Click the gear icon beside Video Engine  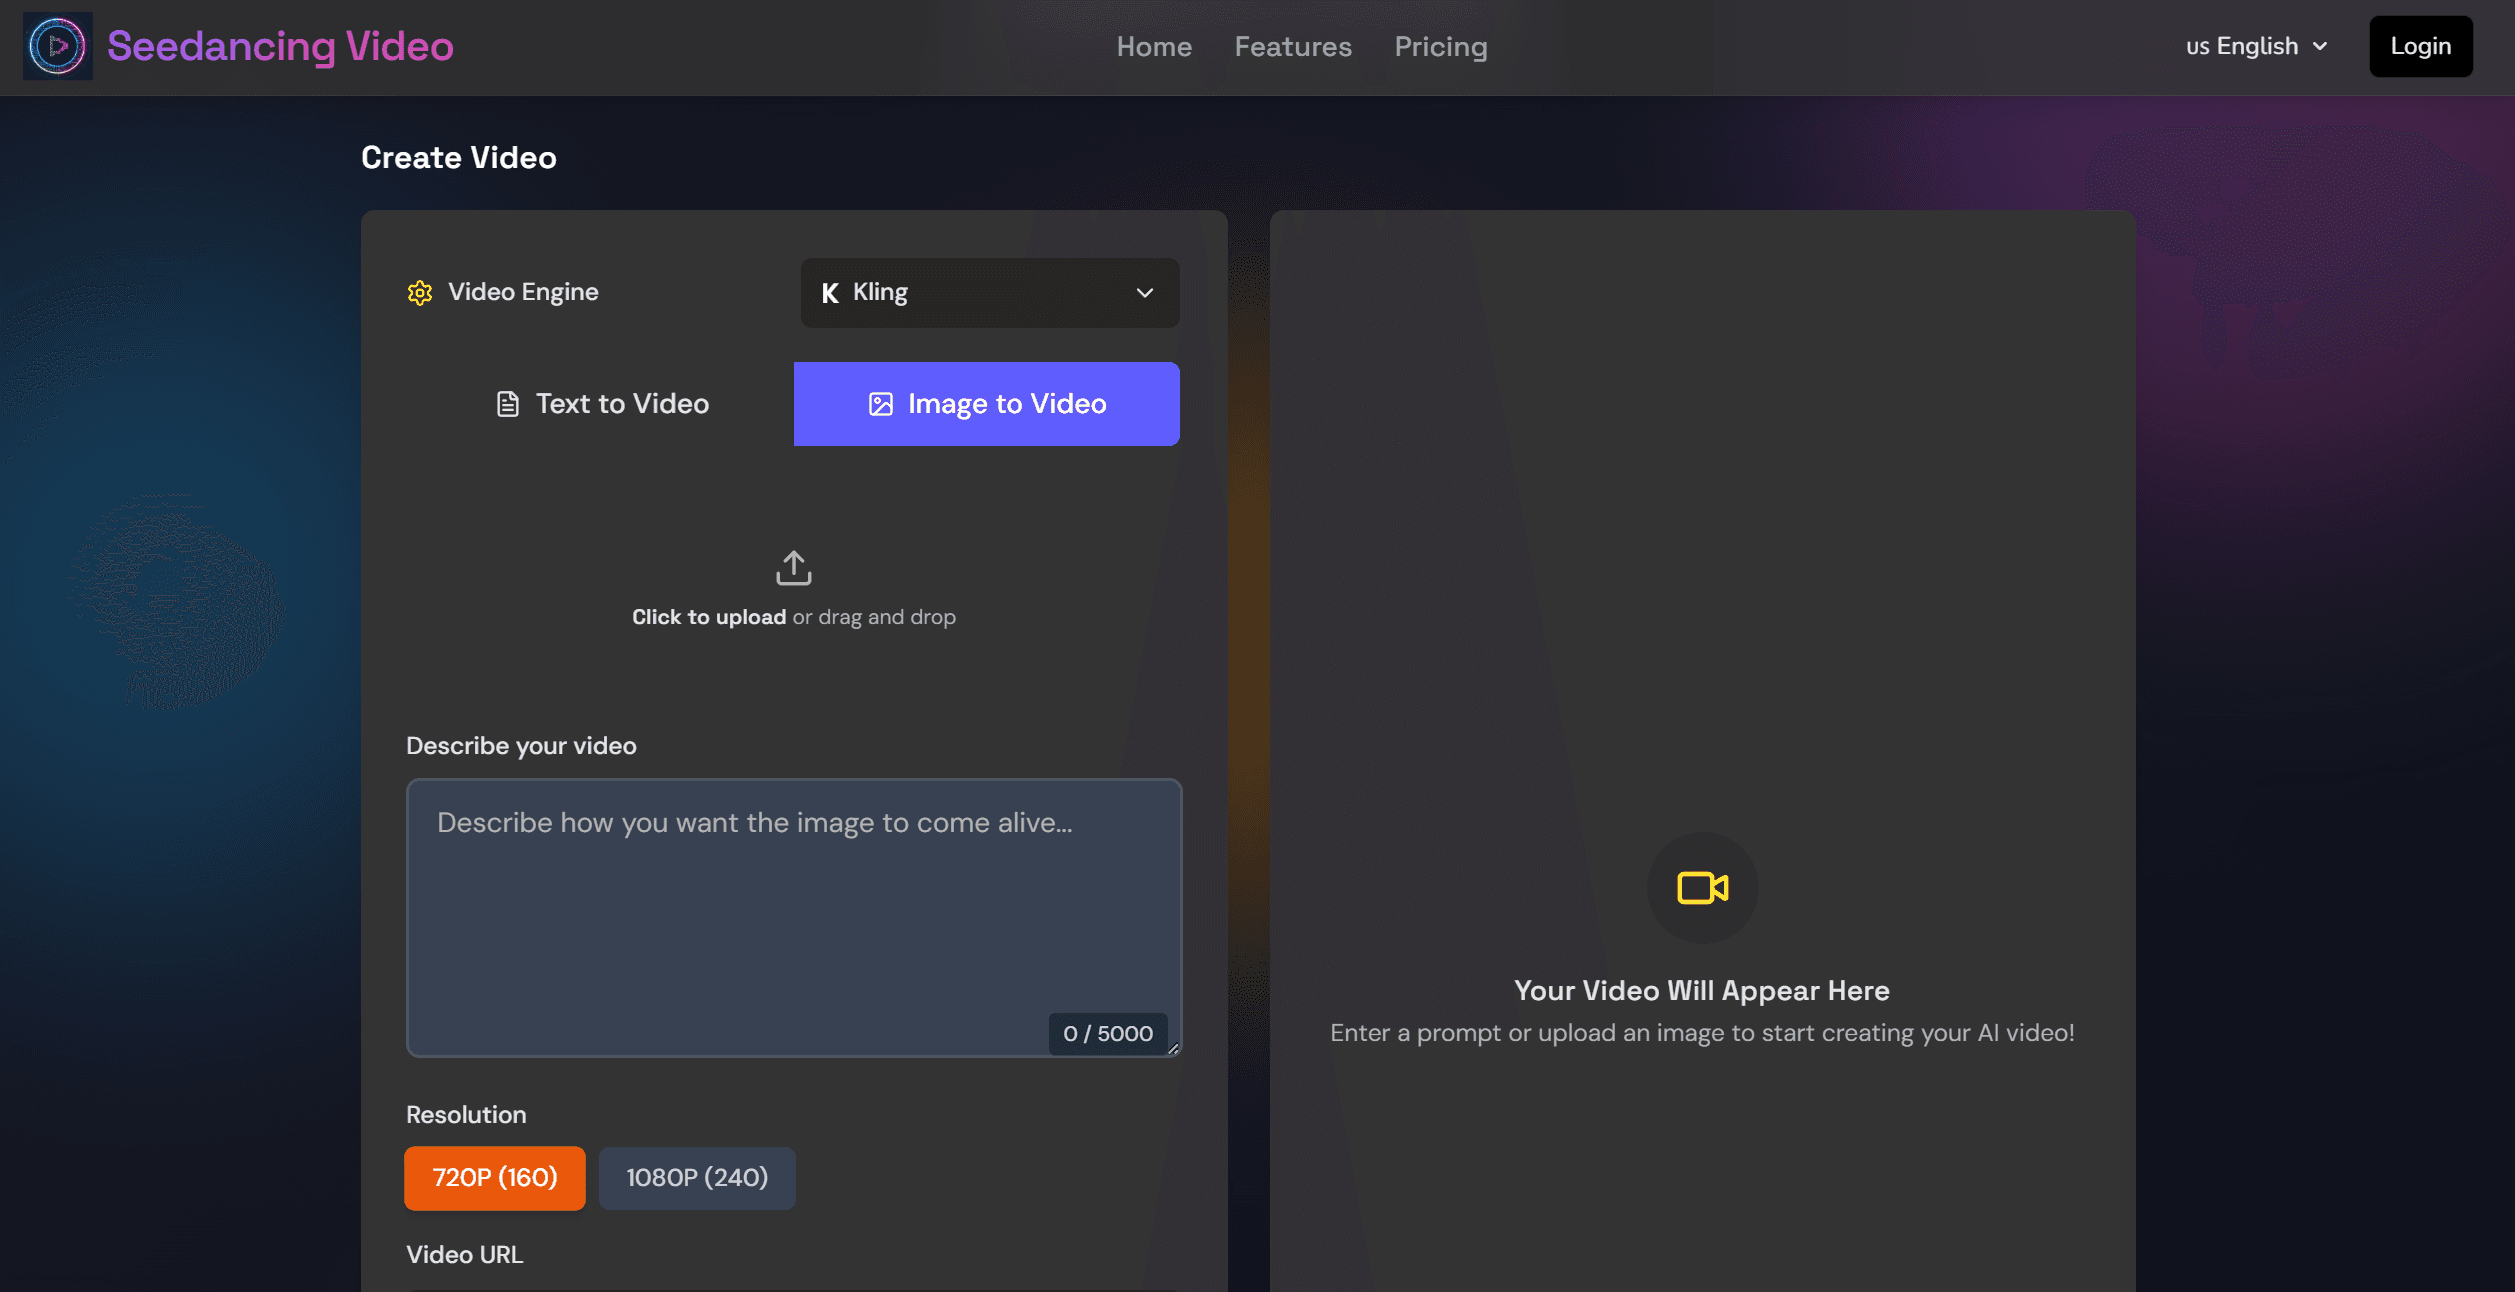(x=420, y=292)
